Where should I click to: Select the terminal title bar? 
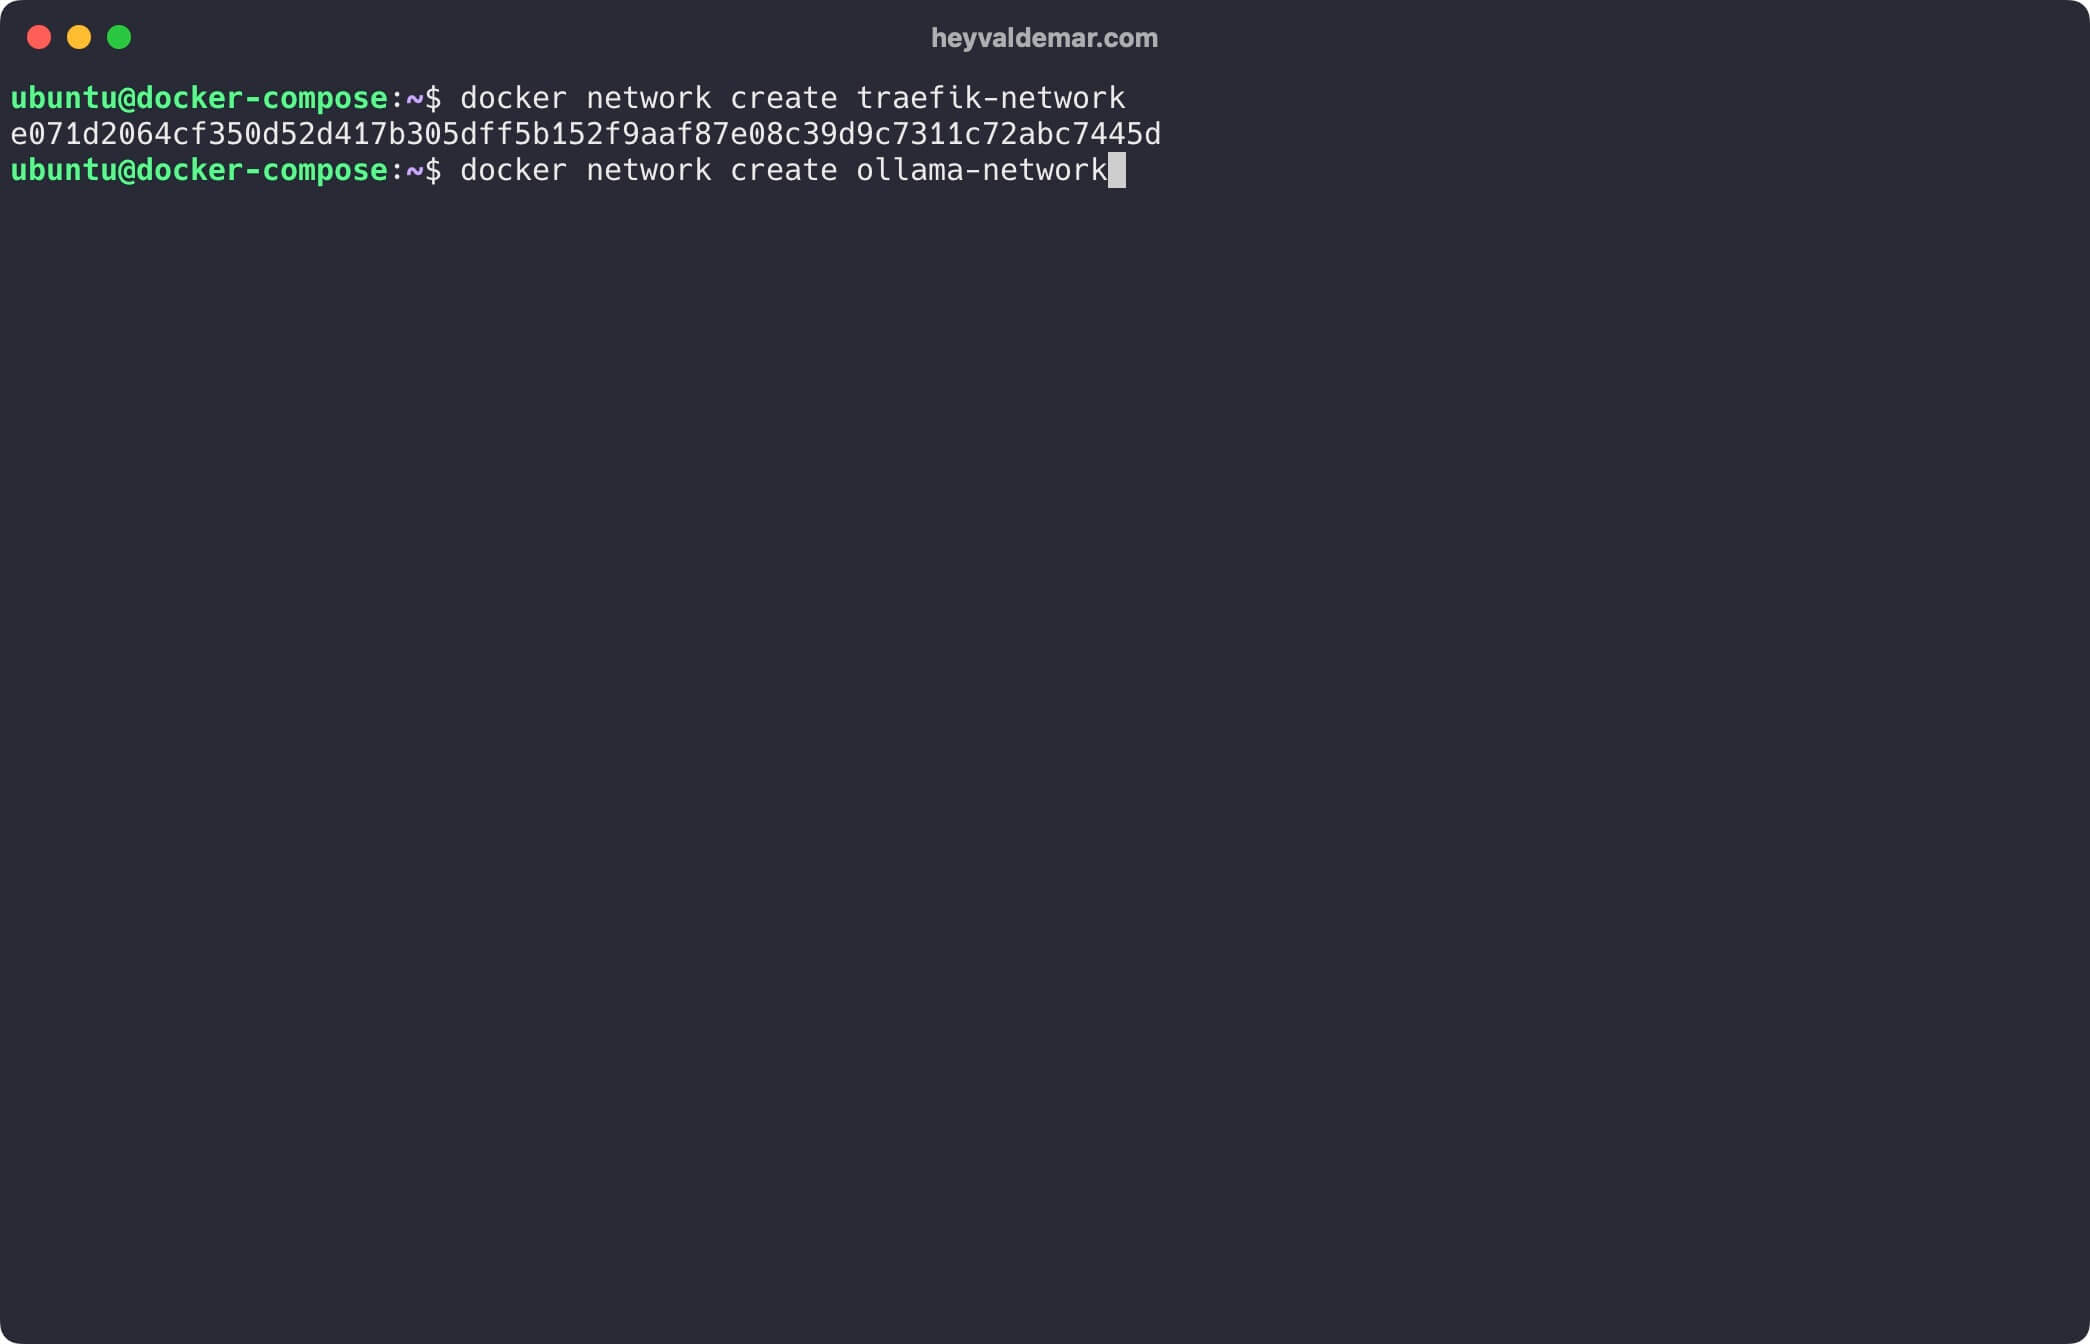point(1045,38)
